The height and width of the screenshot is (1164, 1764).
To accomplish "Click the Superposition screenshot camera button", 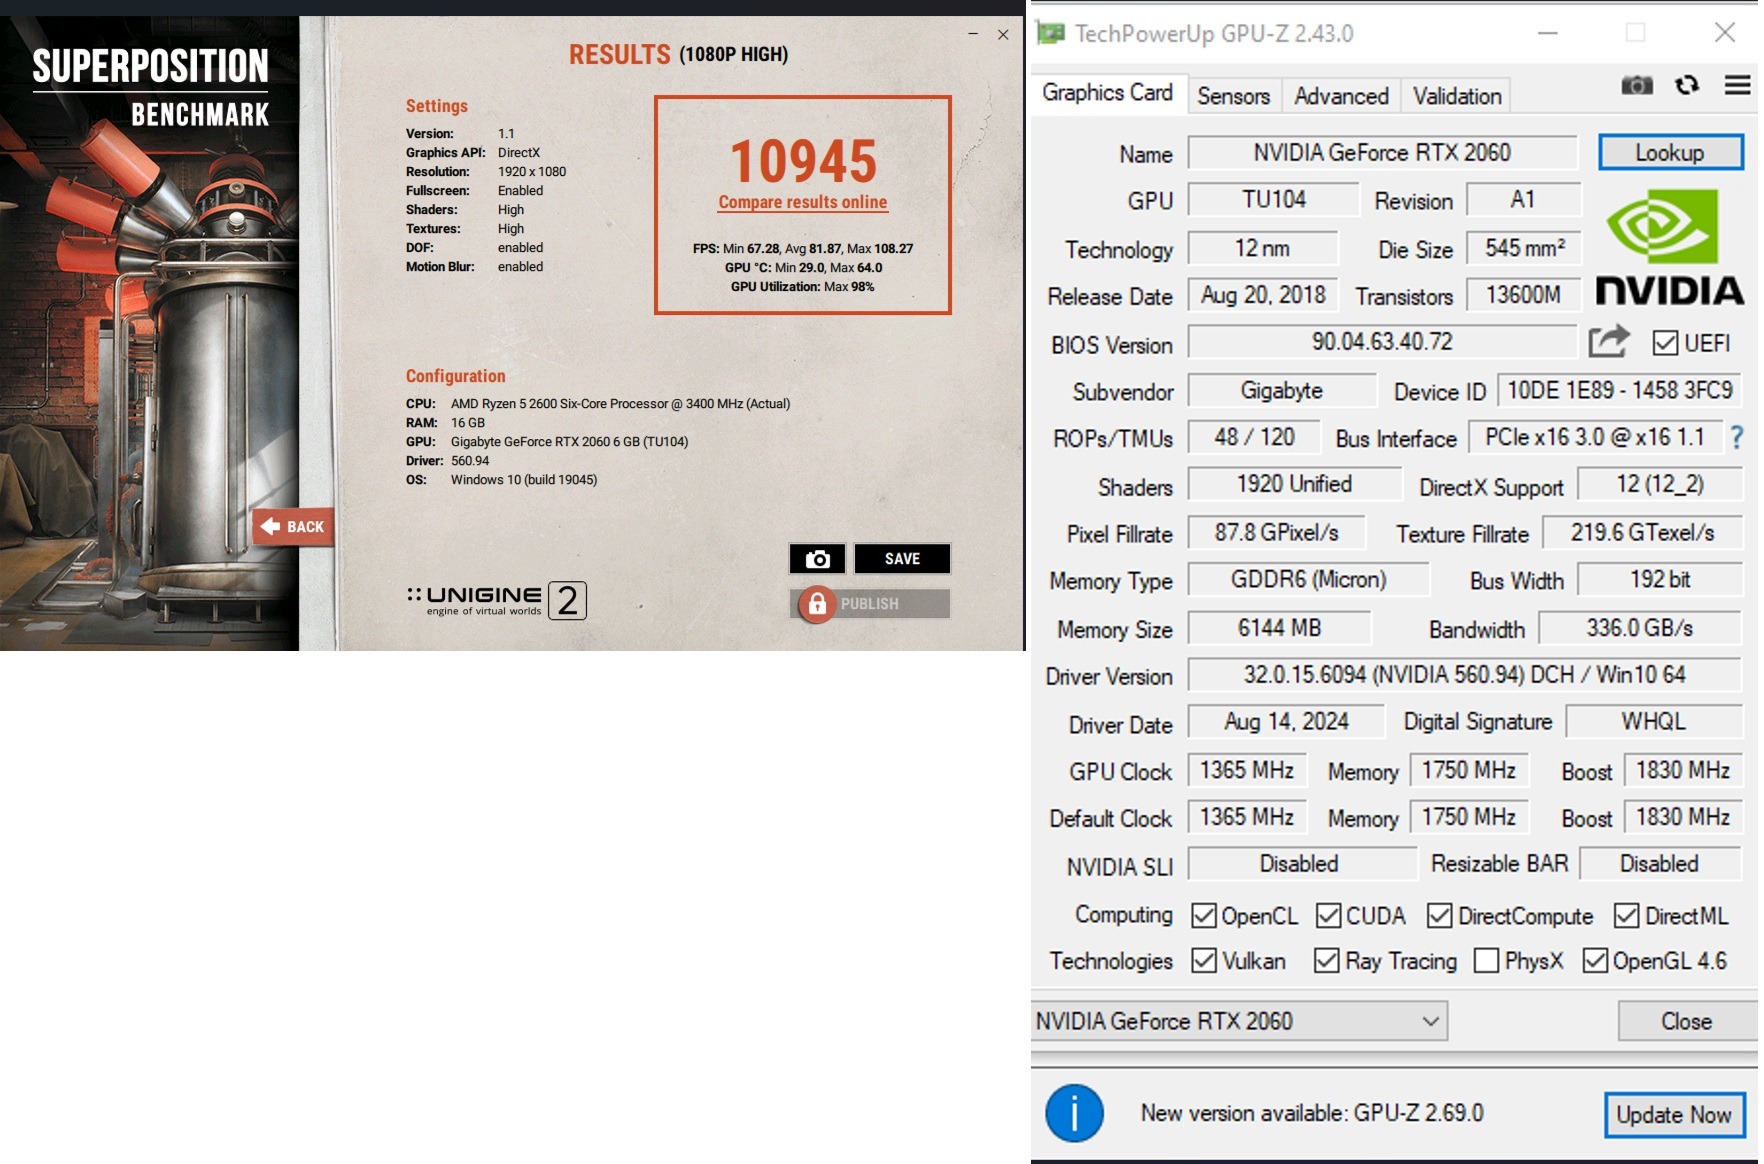I will (x=817, y=559).
